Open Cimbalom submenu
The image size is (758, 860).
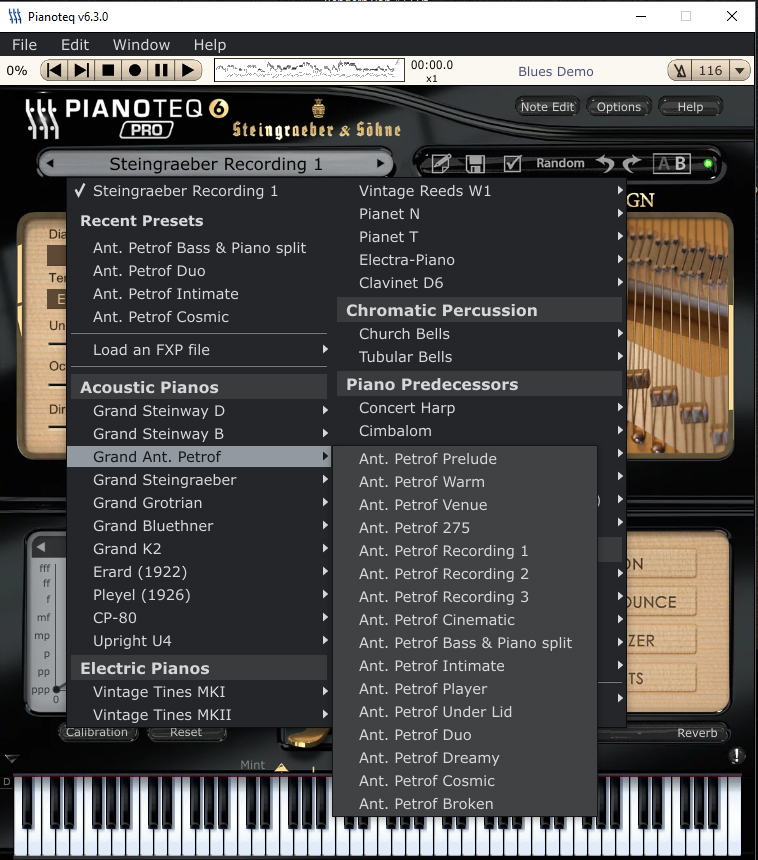tap(481, 431)
